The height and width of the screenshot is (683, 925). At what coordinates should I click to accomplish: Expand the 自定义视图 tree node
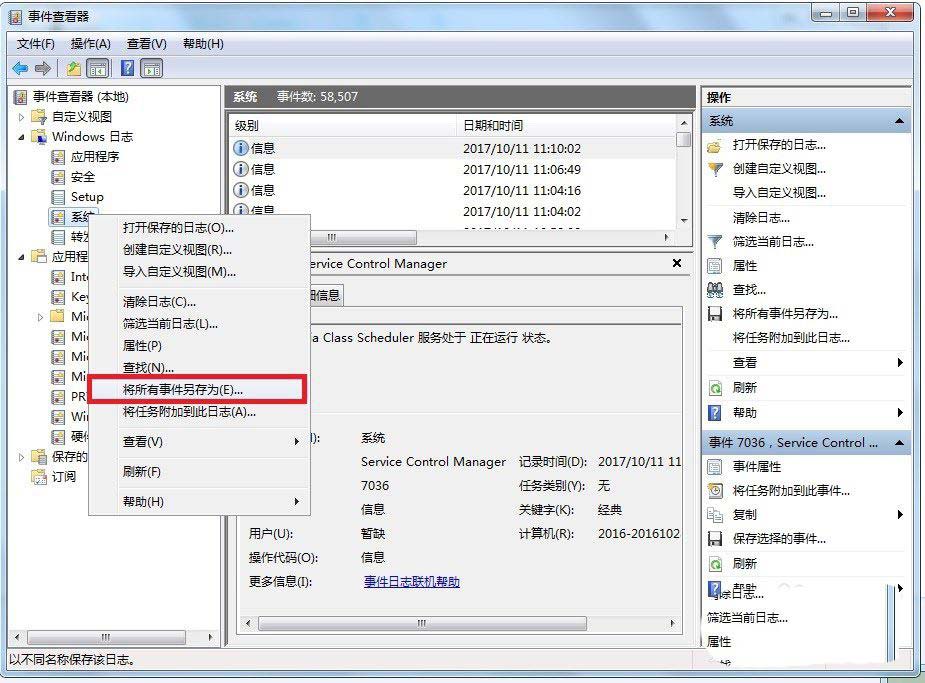[22, 117]
